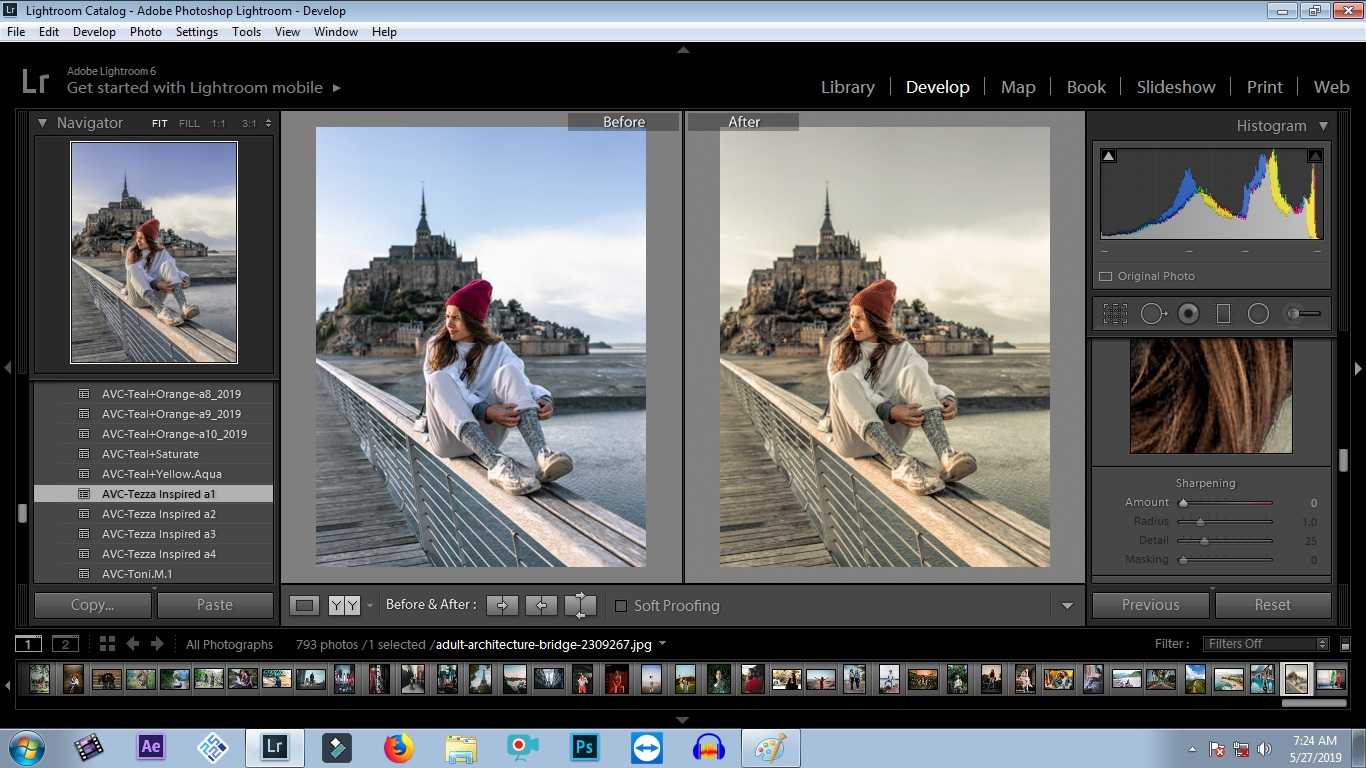Open second window display button 2
1366x768 pixels.
pos(65,644)
